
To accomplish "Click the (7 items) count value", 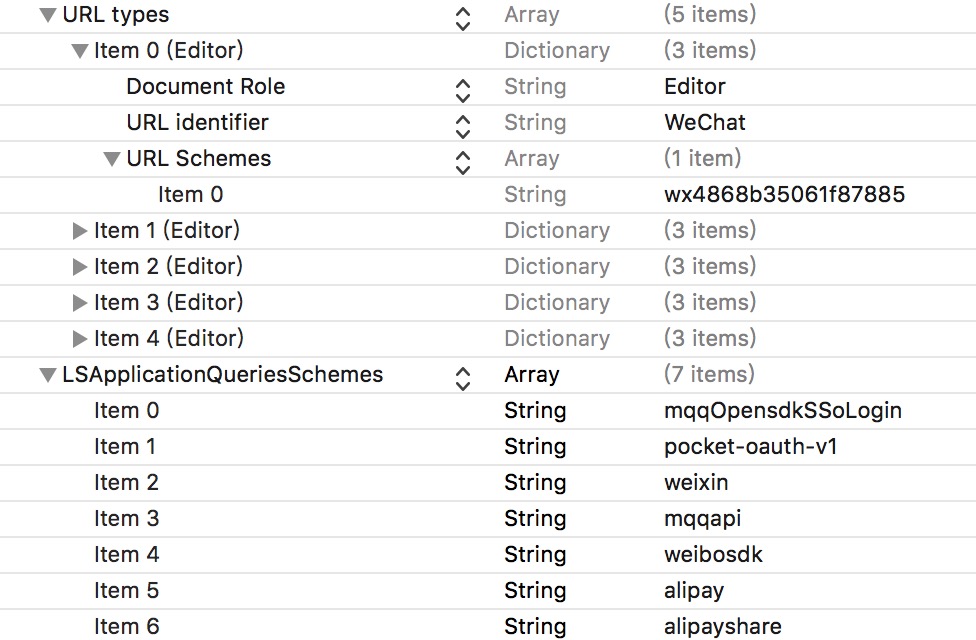I will (709, 375).
